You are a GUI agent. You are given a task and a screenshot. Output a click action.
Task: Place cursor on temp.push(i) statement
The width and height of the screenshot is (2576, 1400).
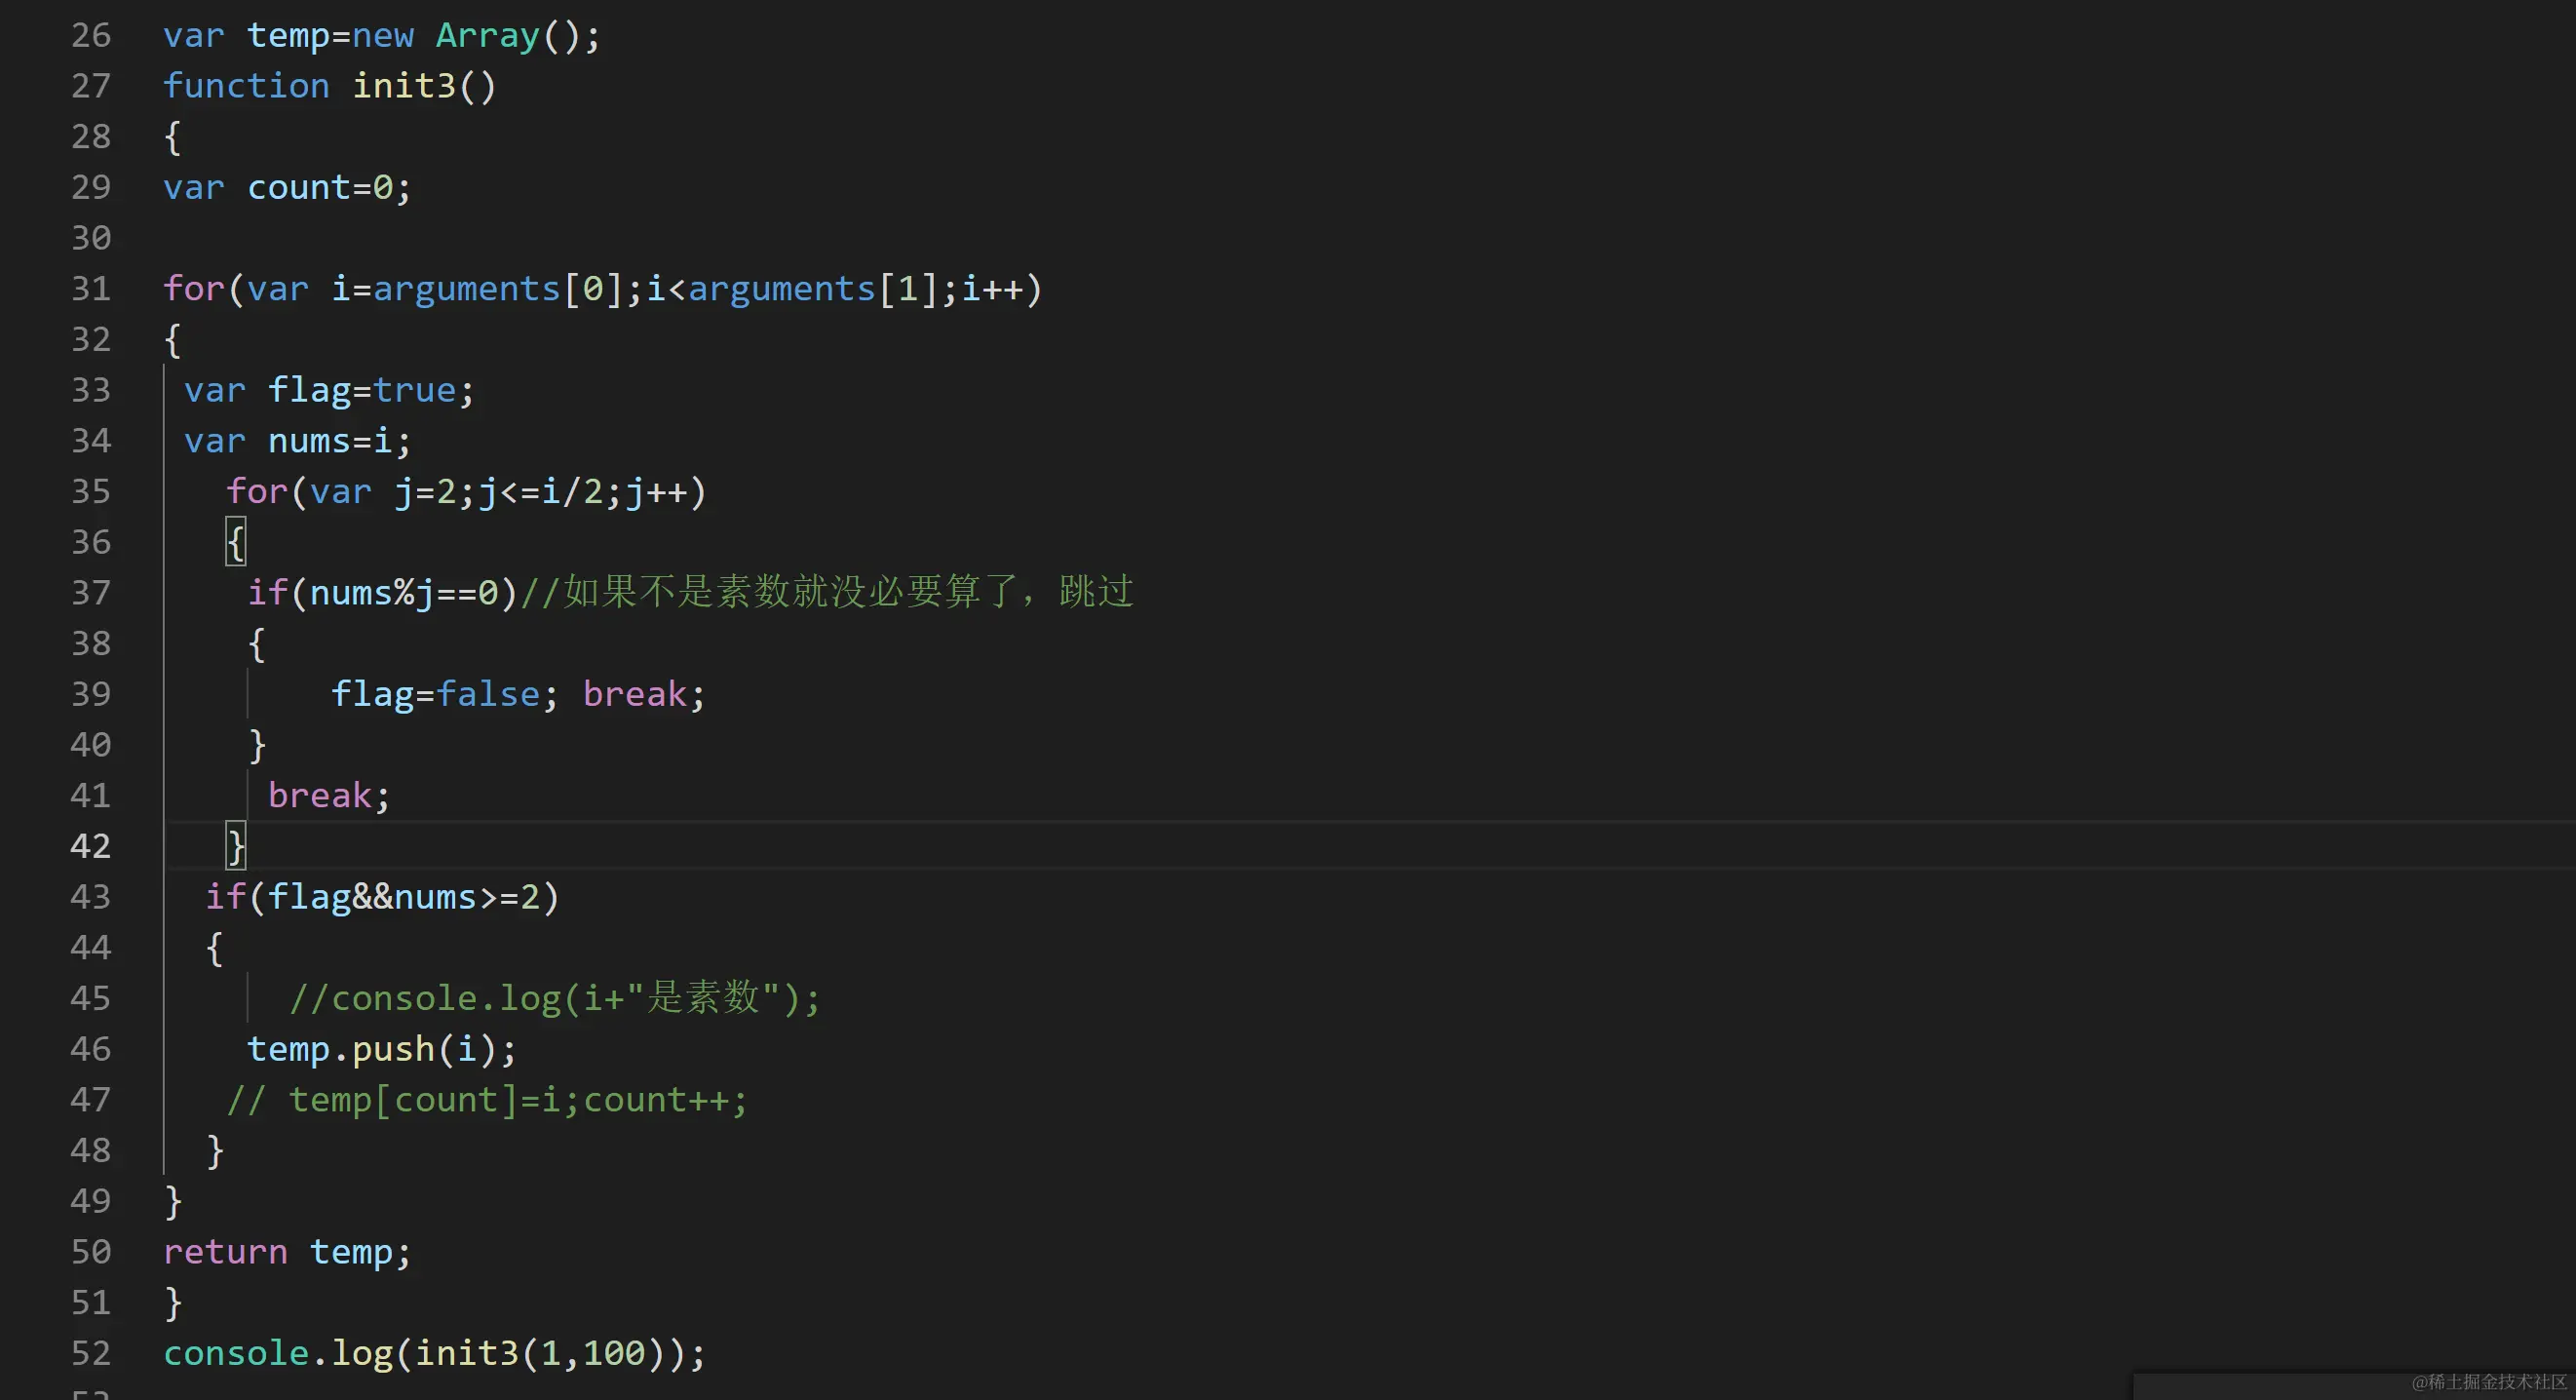pos(381,1049)
